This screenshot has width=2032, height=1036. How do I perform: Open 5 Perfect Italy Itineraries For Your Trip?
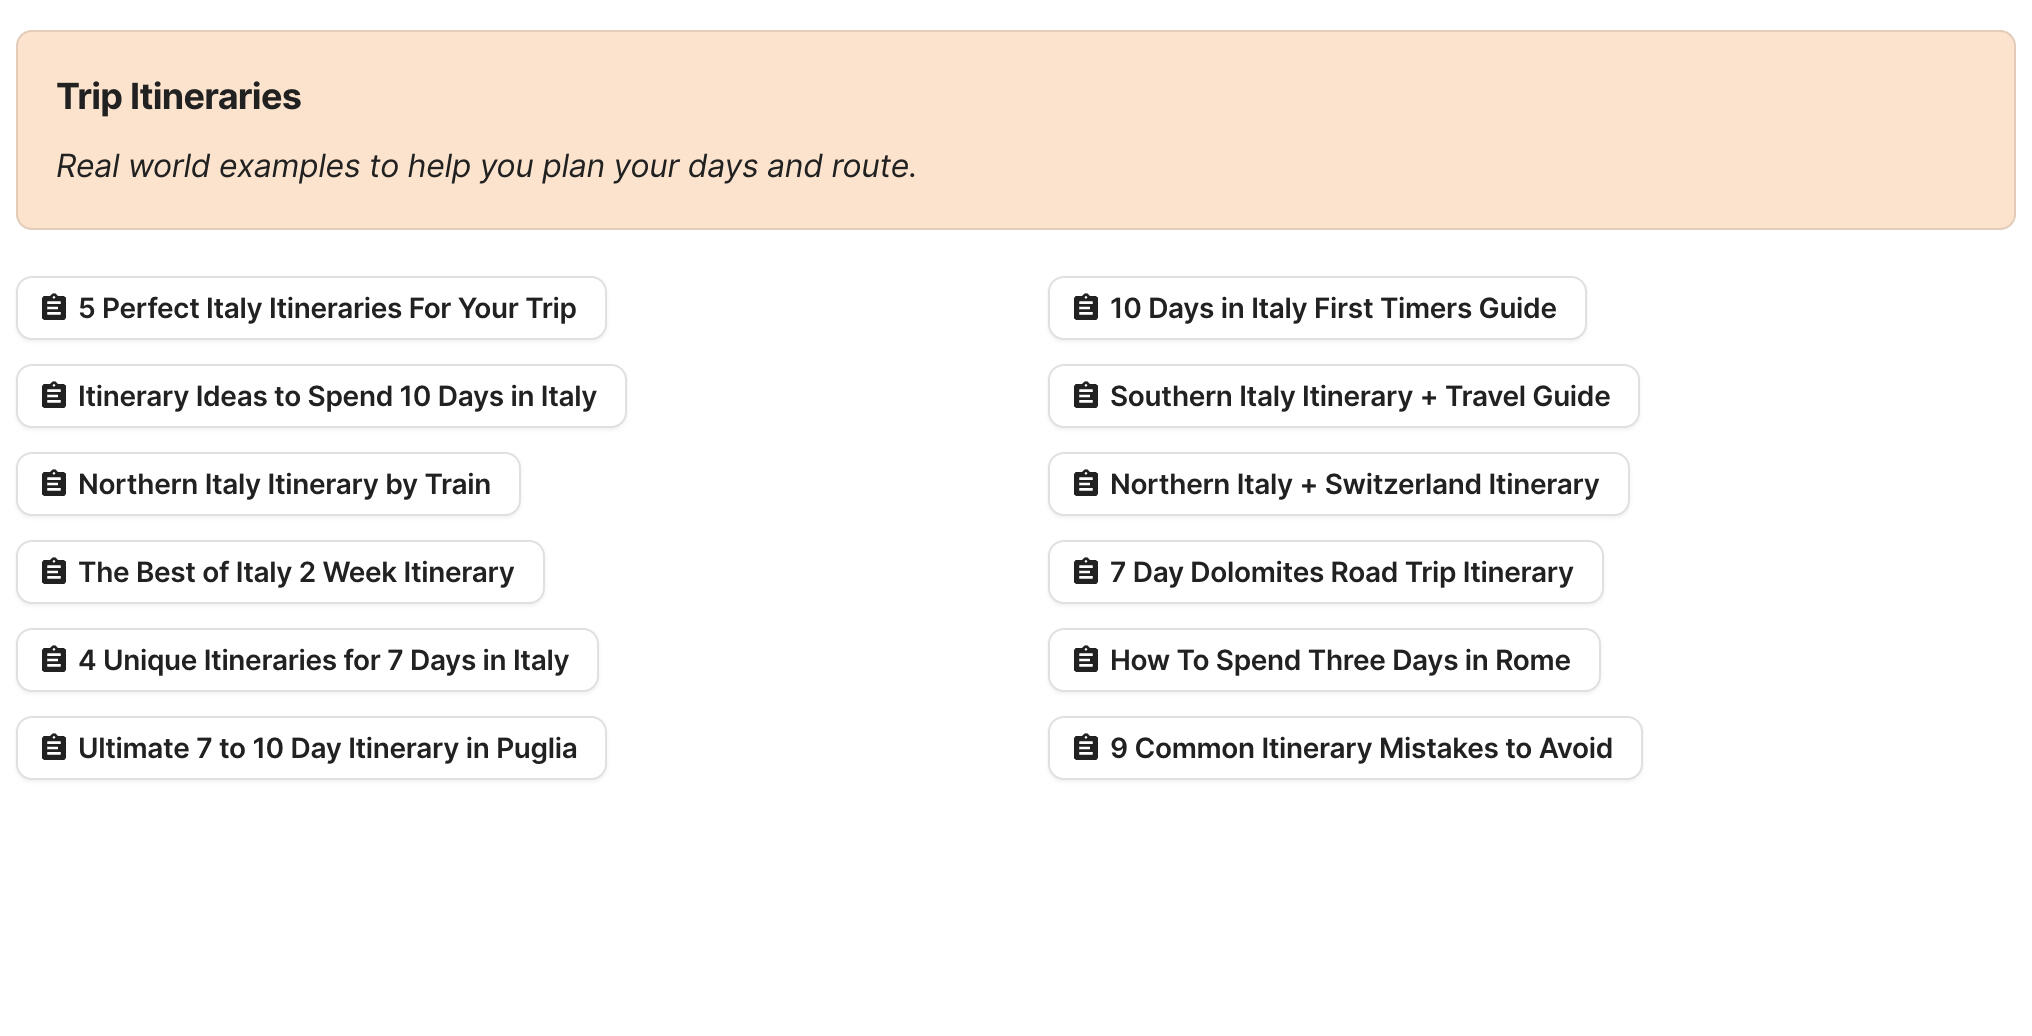coord(311,308)
